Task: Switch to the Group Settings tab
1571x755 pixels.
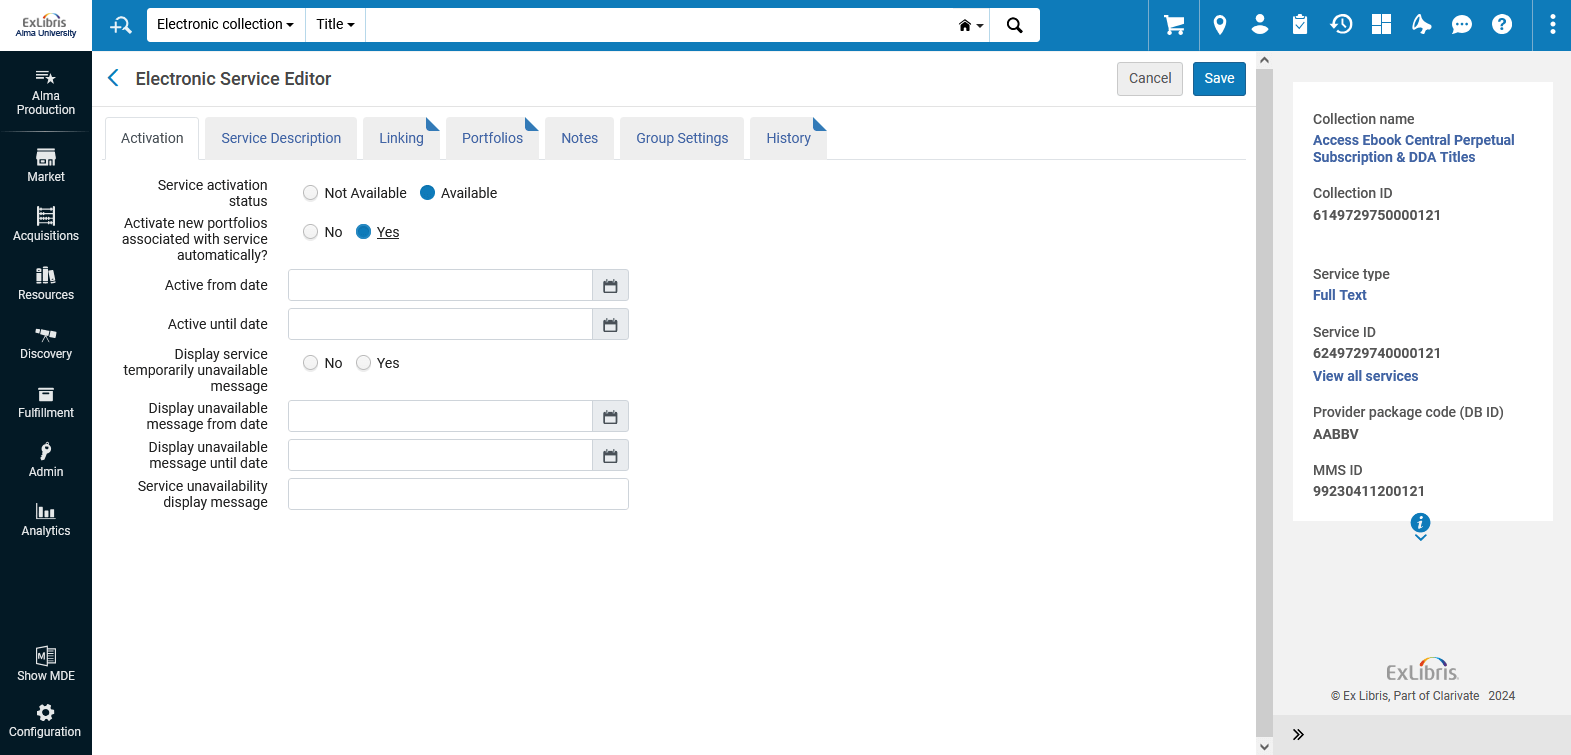Action: (682, 138)
